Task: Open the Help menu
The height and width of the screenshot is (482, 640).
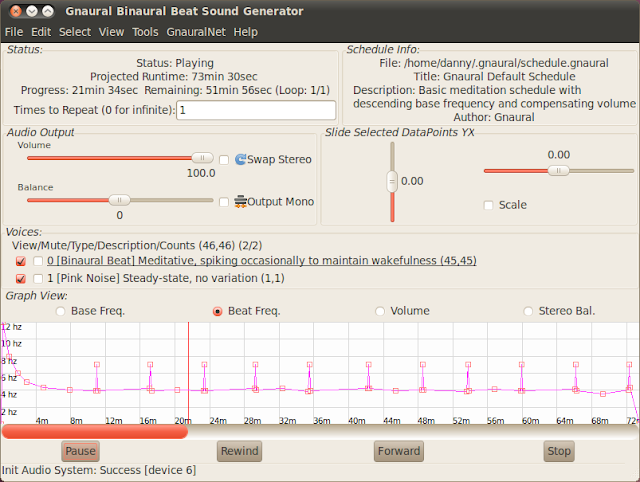Action: pos(245,32)
